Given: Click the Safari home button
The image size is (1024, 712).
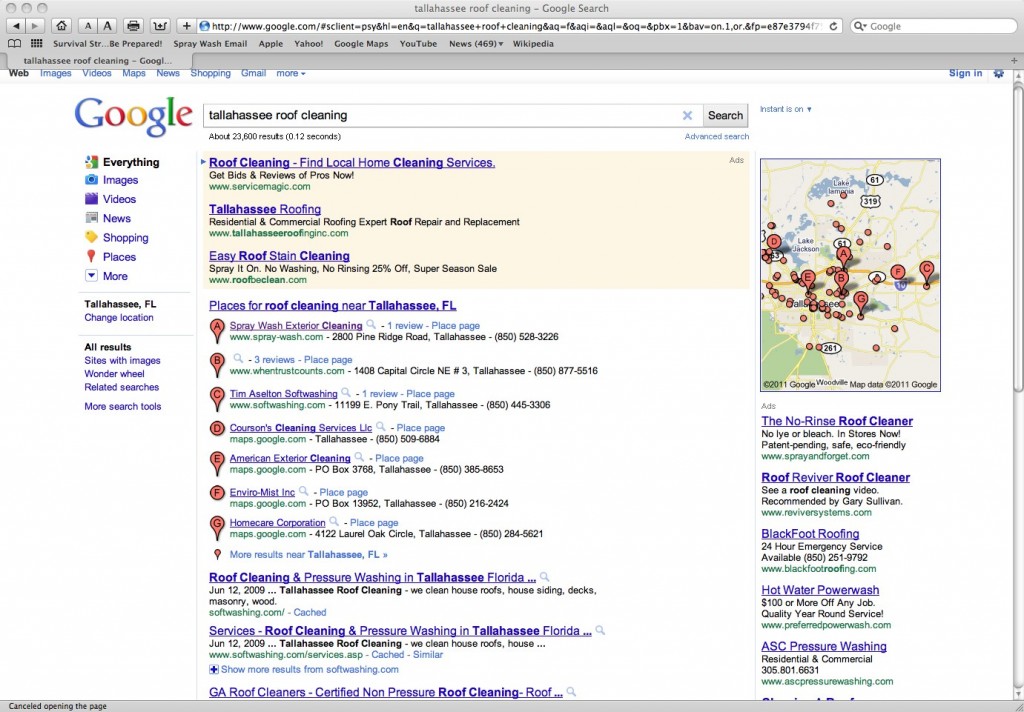Looking at the screenshot, I should [x=62, y=25].
